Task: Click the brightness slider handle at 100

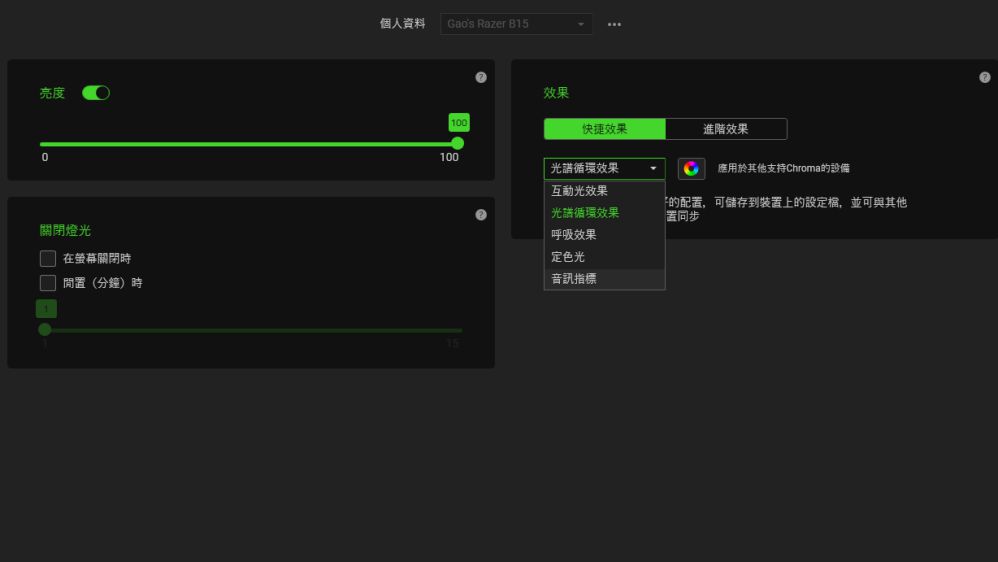Action: [458, 143]
